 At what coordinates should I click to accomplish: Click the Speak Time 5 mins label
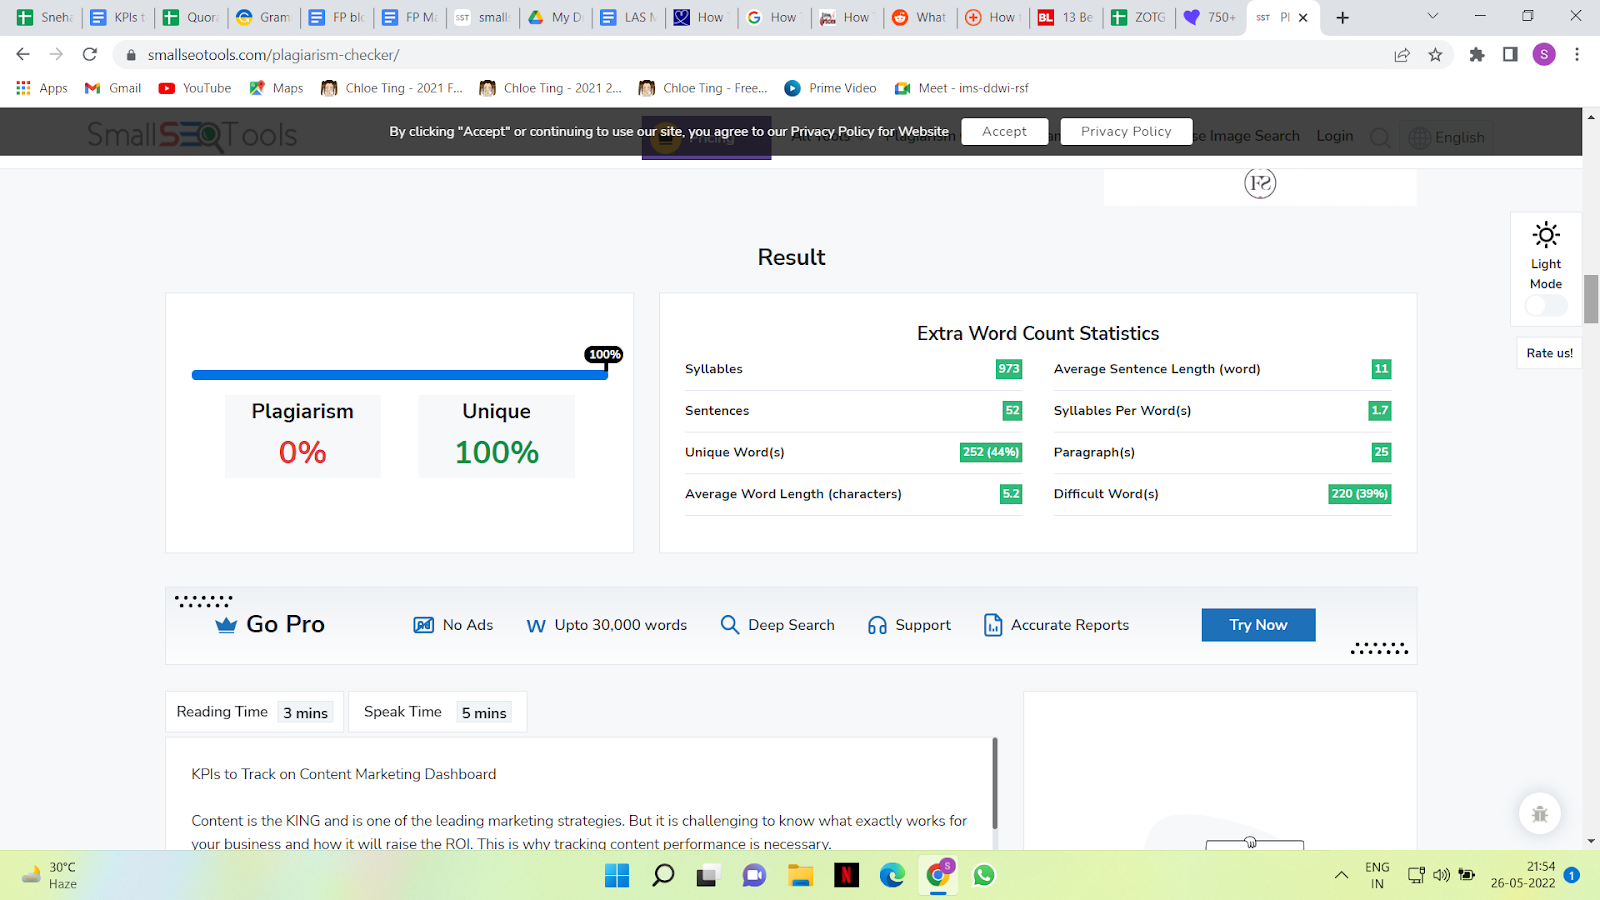coord(437,712)
